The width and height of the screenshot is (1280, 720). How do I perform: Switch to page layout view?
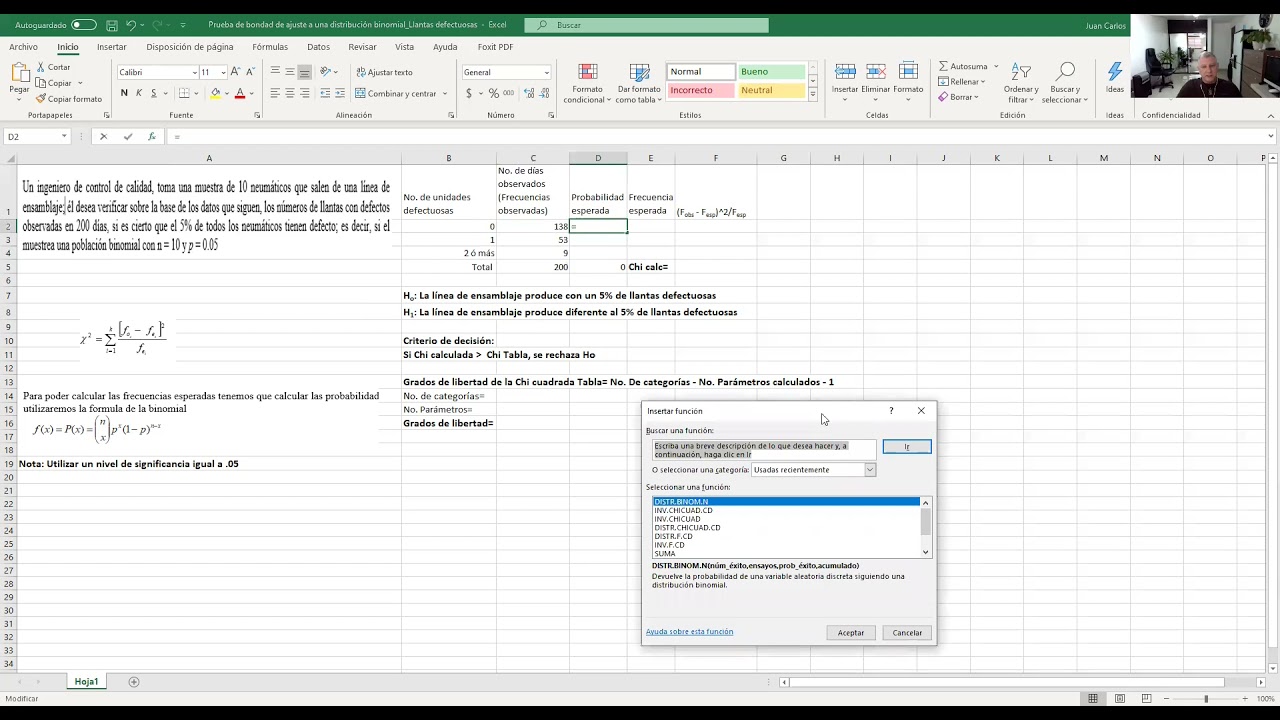pyautogui.click(x=1118, y=698)
